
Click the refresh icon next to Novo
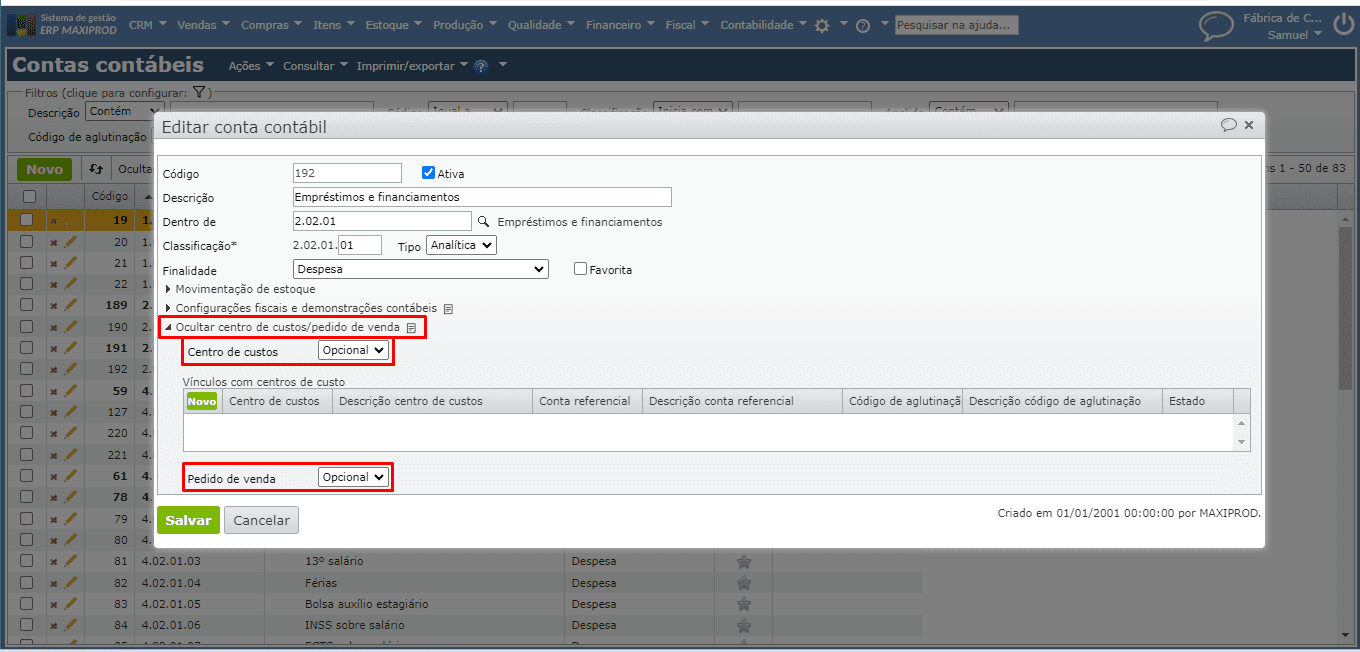[x=96, y=169]
